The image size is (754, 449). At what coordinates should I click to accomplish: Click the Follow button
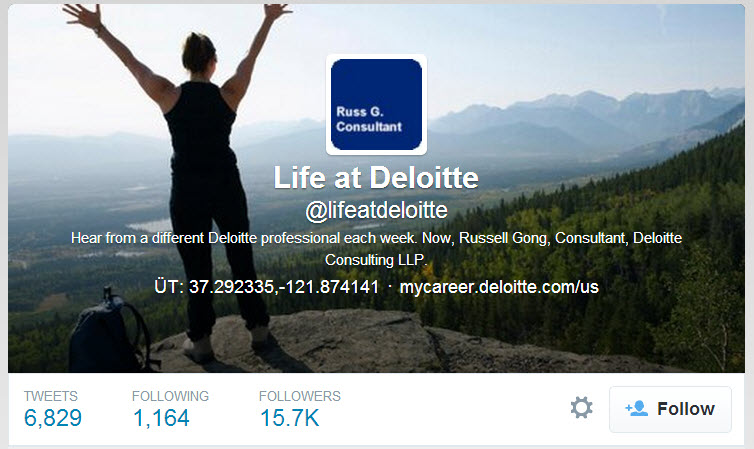670,409
